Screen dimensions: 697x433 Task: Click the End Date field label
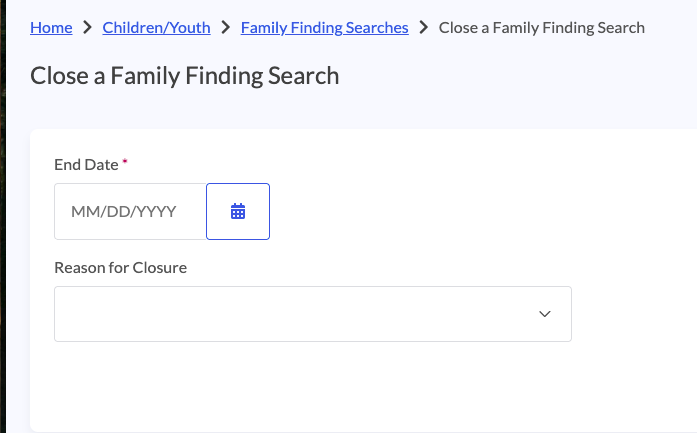click(x=86, y=164)
